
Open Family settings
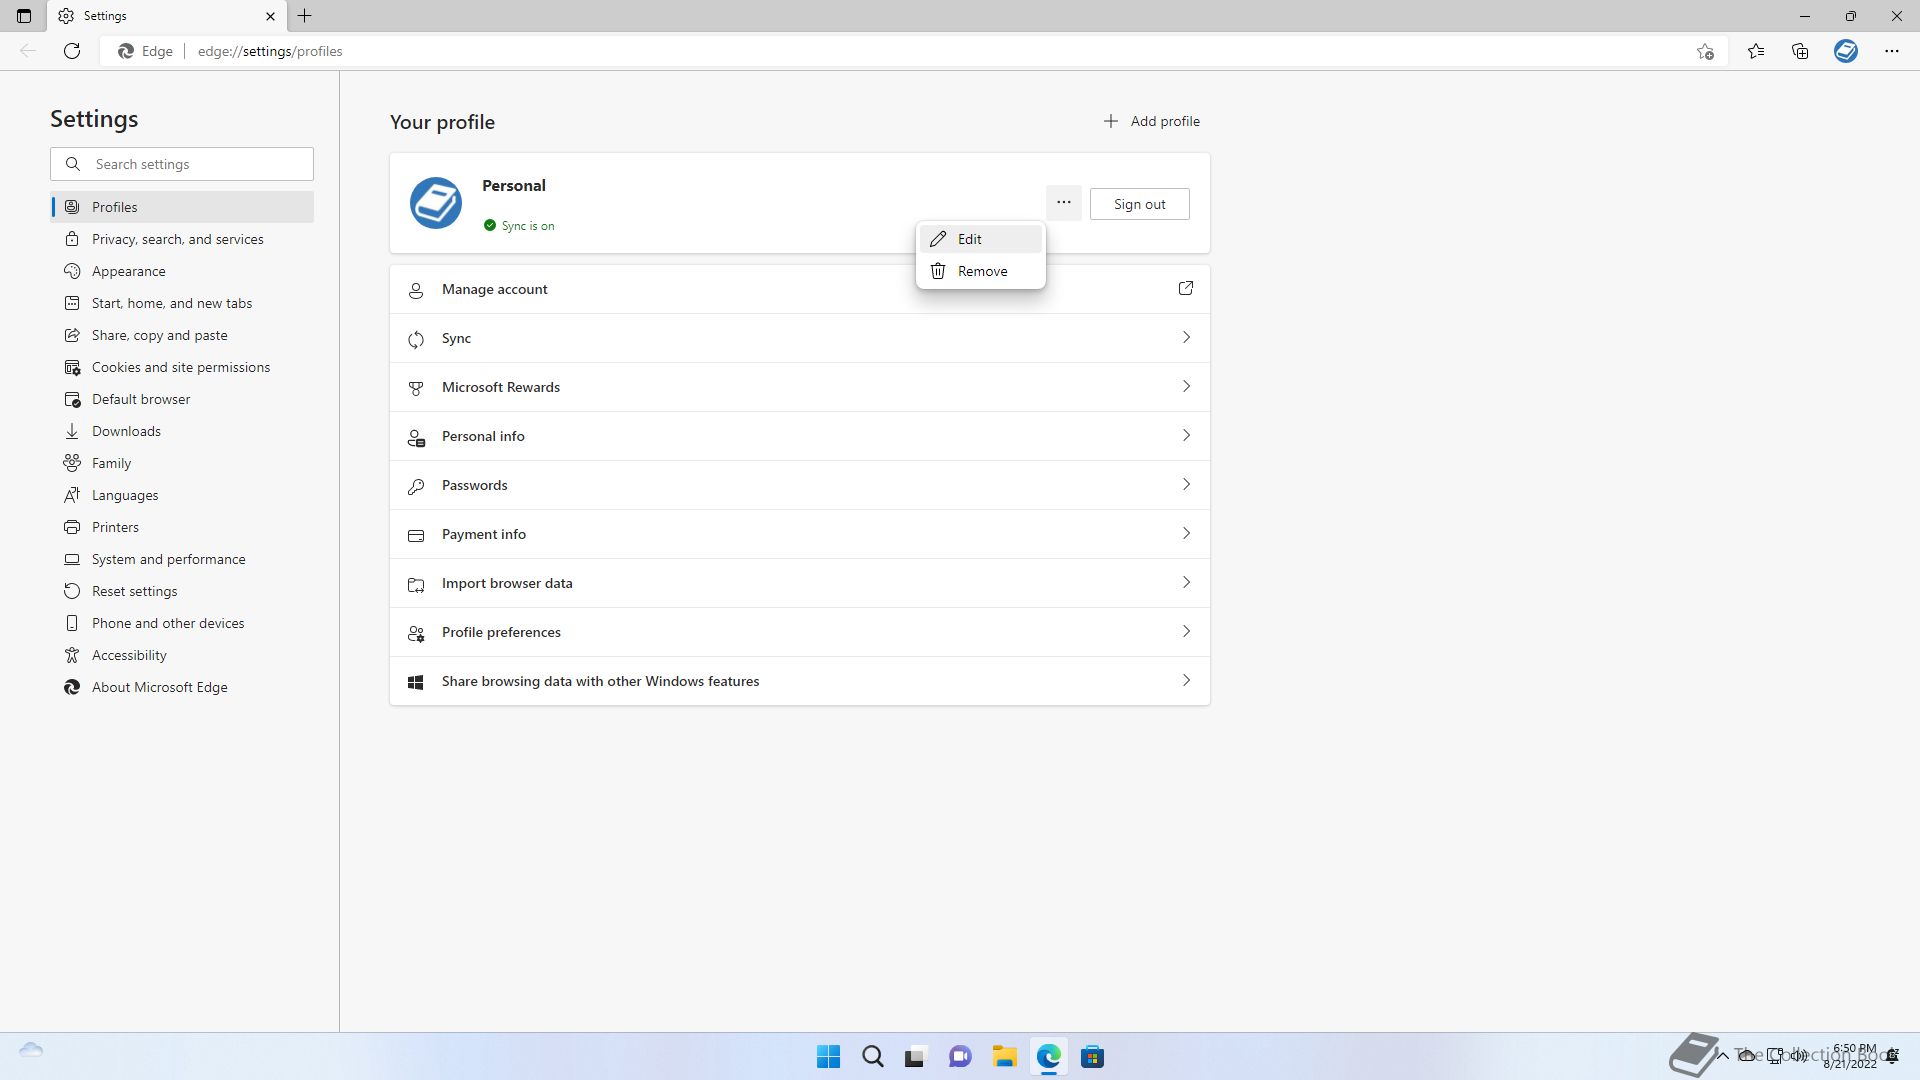coord(182,463)
